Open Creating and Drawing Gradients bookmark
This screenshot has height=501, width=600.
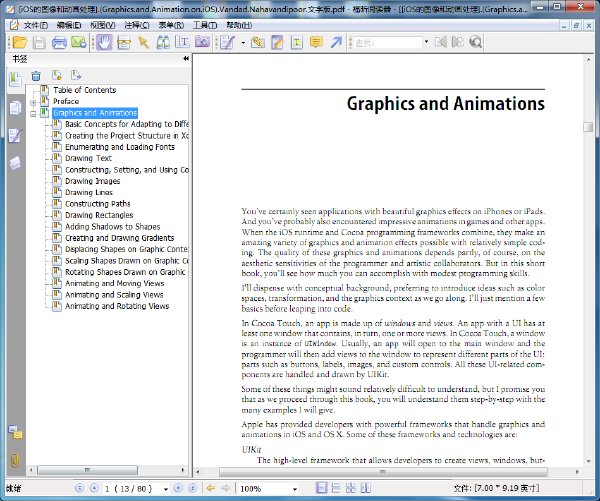click(x=119, y=238)
